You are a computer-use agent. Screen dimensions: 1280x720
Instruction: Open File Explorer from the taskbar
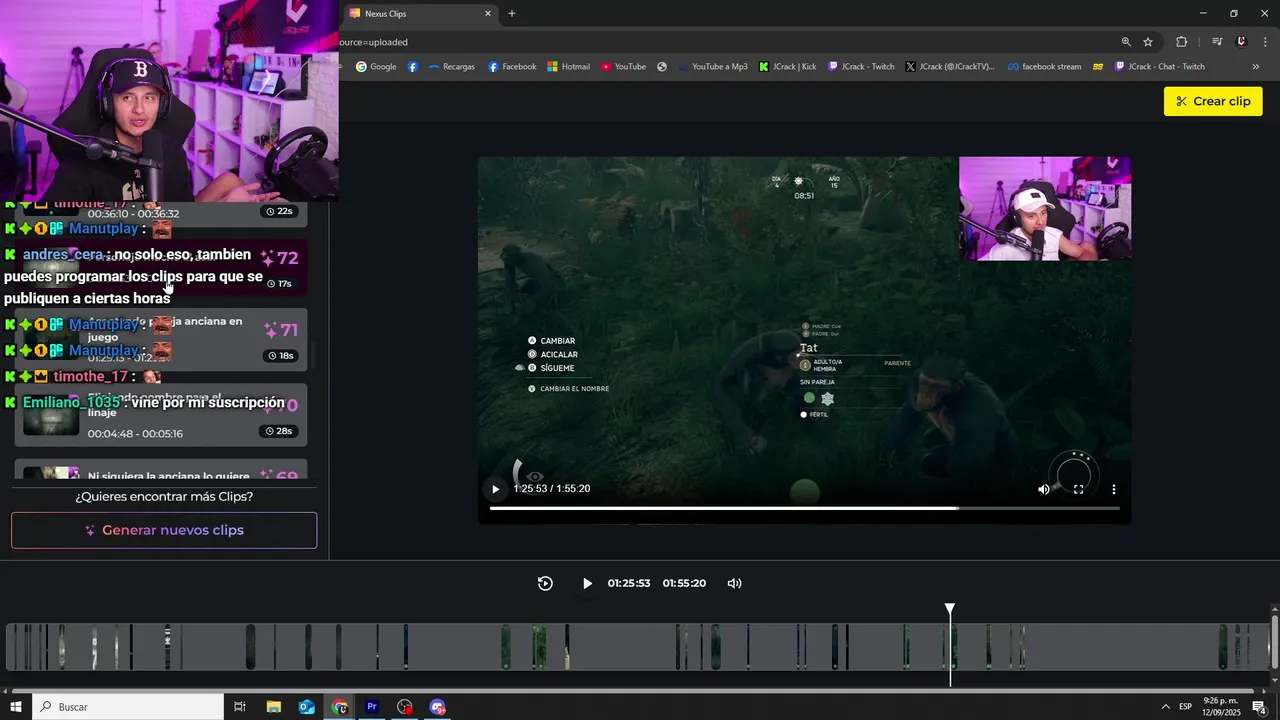point(273,707)
